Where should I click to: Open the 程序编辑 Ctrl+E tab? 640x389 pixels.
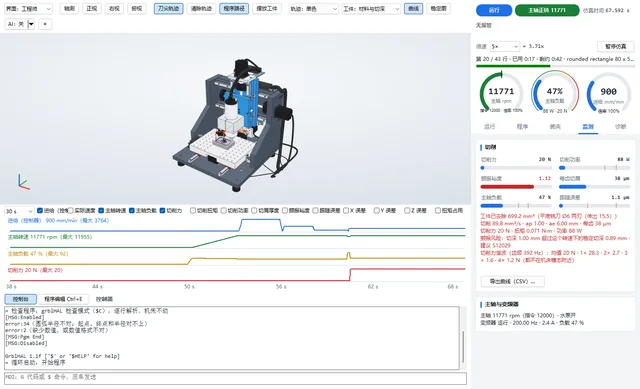pos(63,299)
